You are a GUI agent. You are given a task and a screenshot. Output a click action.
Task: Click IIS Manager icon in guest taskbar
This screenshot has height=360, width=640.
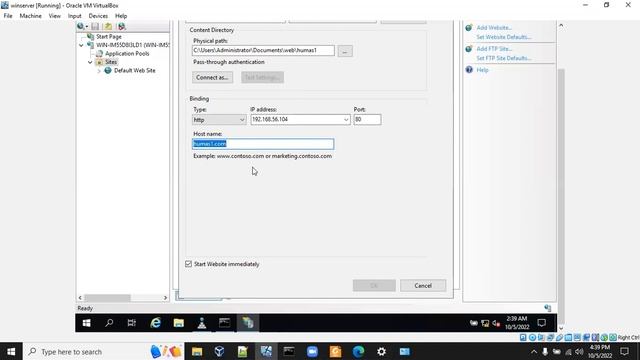point(247,323)
